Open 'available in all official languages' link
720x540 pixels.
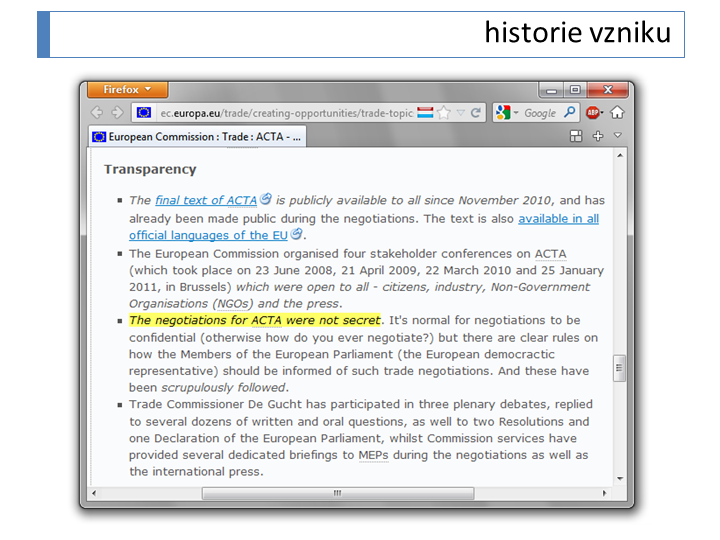click(x=558, y=218)
